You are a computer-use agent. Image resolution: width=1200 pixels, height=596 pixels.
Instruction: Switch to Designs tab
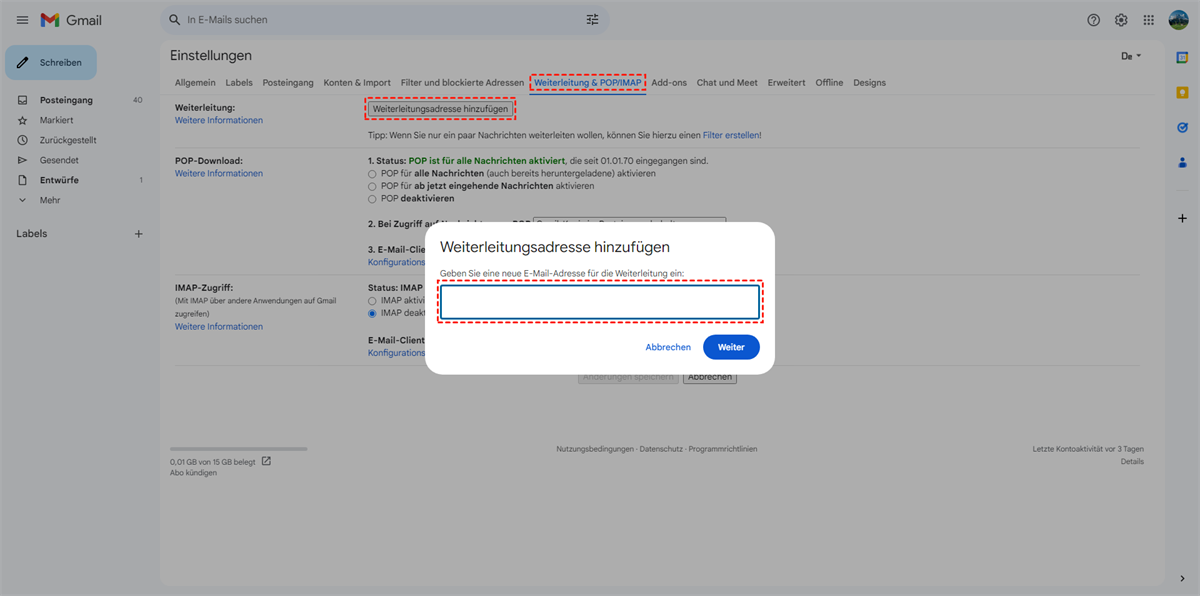(x=869, y=83)
